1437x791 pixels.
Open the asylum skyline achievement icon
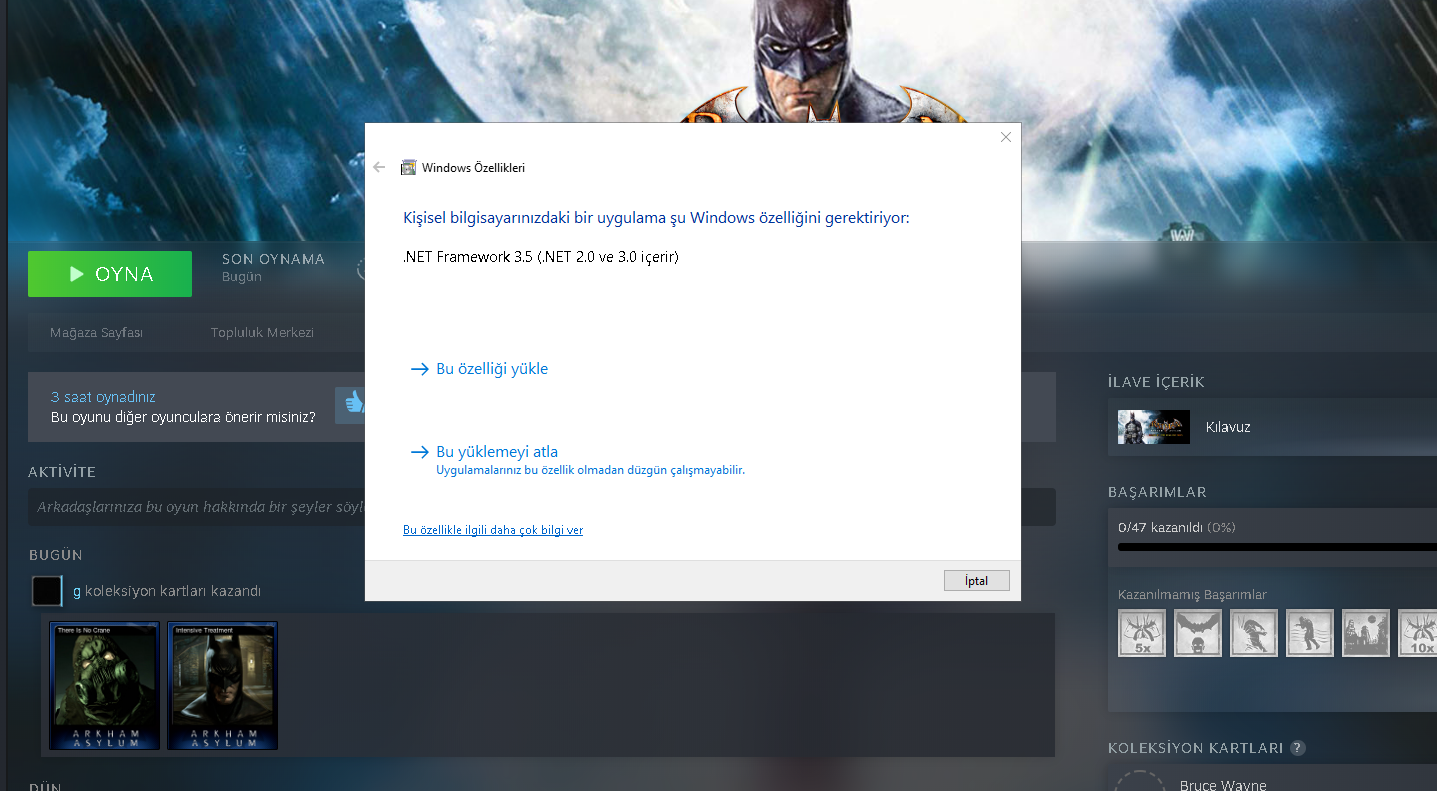[x=1366, y=633]
